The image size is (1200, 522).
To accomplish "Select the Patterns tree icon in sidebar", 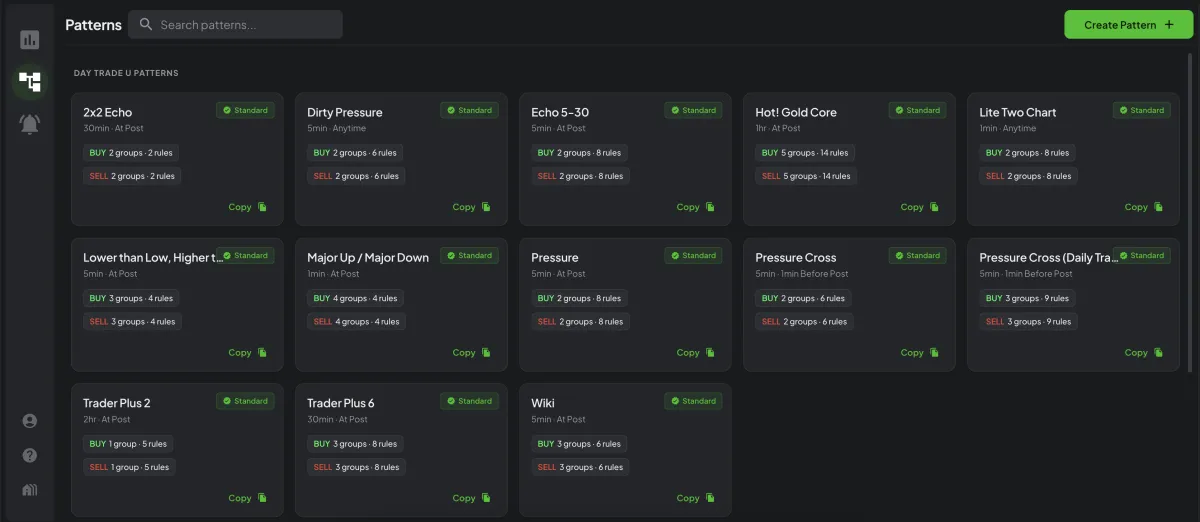I will 30,82.
